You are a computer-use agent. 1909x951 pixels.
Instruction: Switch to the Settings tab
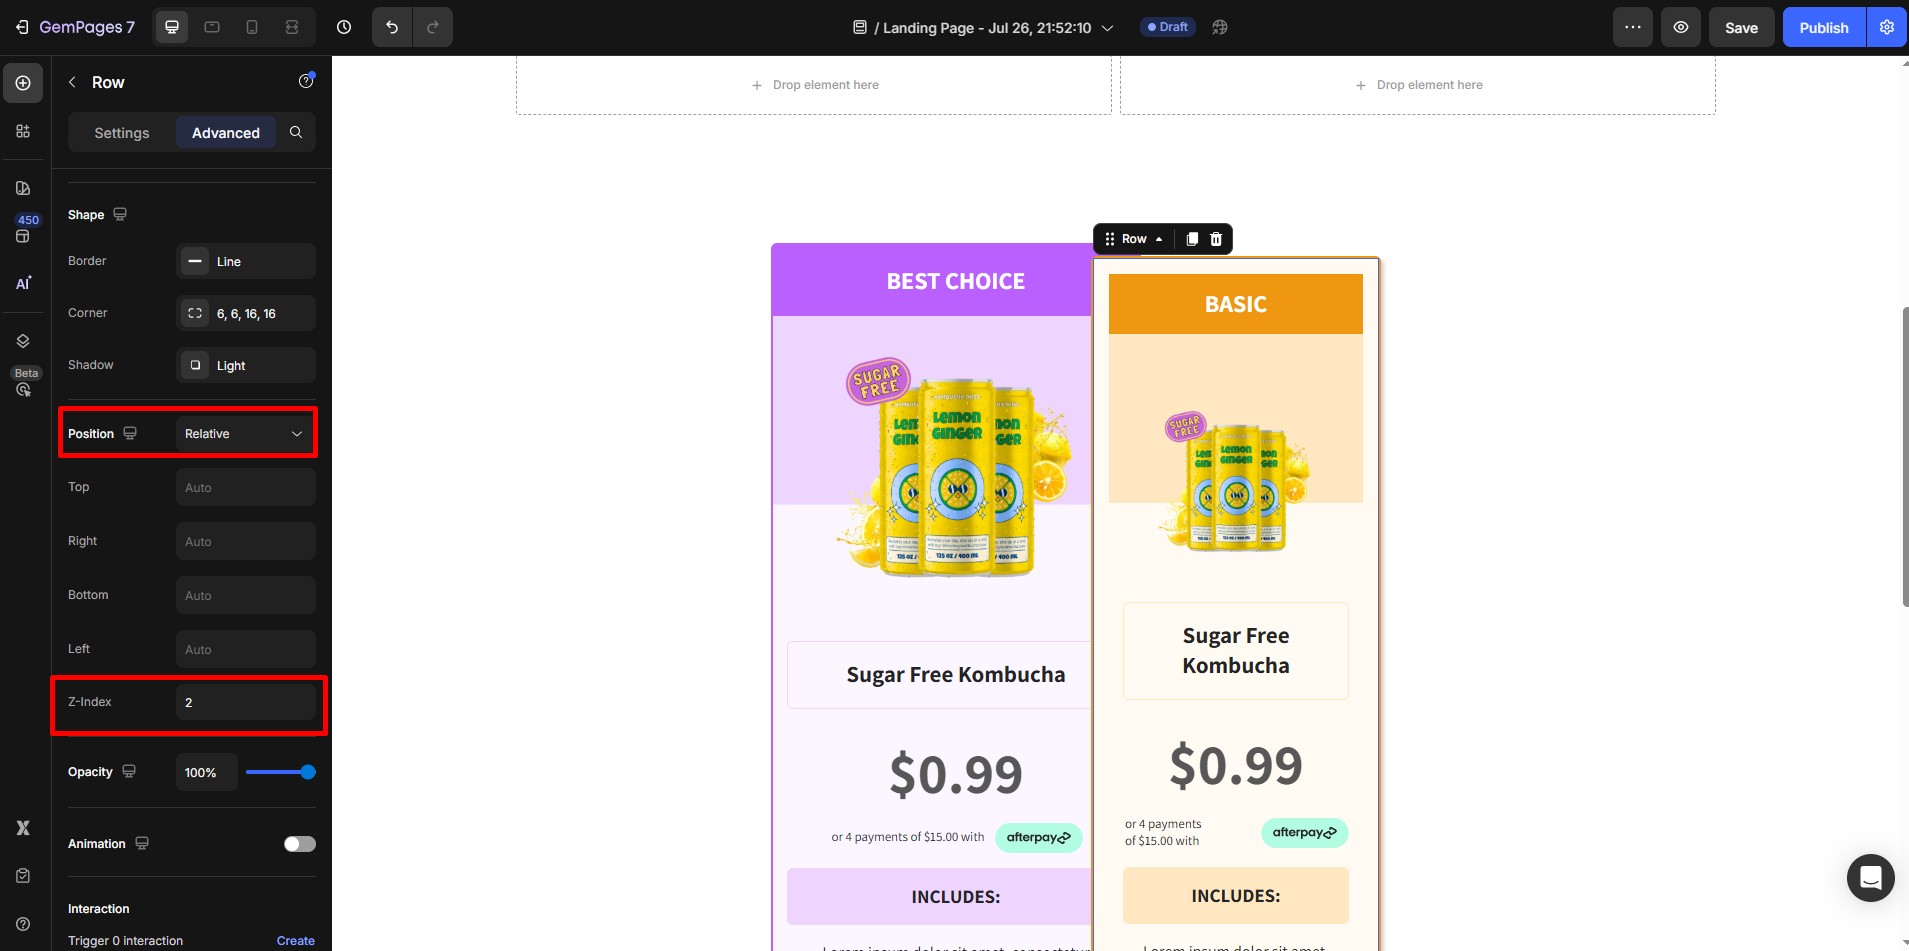coord(122,133)
